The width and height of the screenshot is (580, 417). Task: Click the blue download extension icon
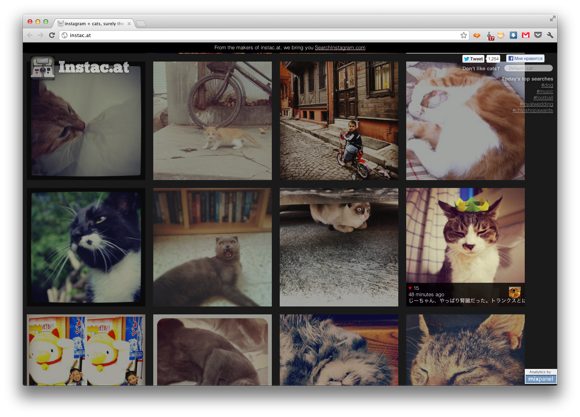(513, 35)
